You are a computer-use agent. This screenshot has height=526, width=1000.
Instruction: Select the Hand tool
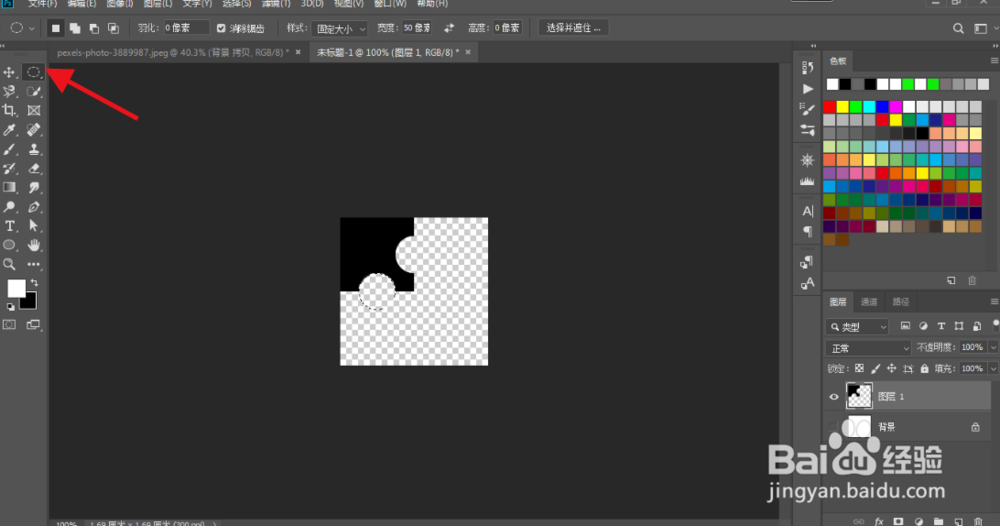point(33,245)
